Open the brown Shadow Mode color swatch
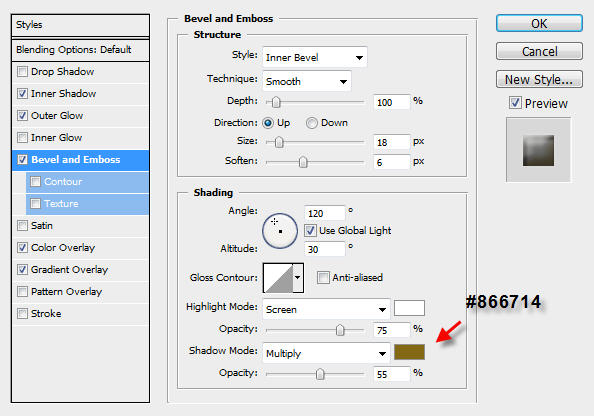Viewport: 594px width, 416px height. point(409,352)
